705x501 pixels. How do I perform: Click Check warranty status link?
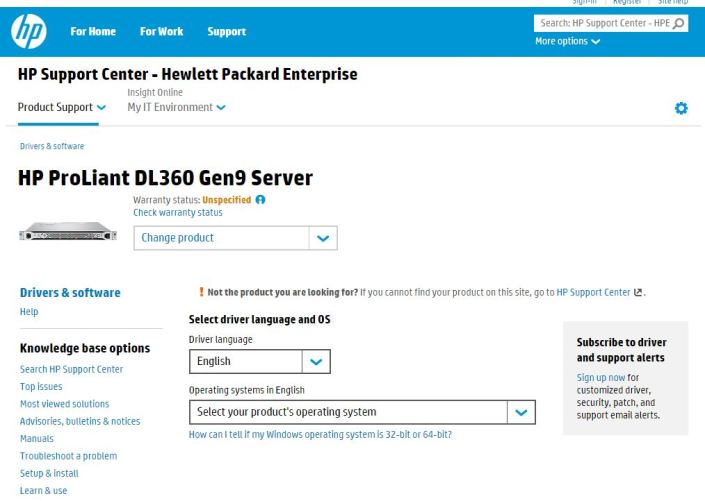tap(178, 212)
